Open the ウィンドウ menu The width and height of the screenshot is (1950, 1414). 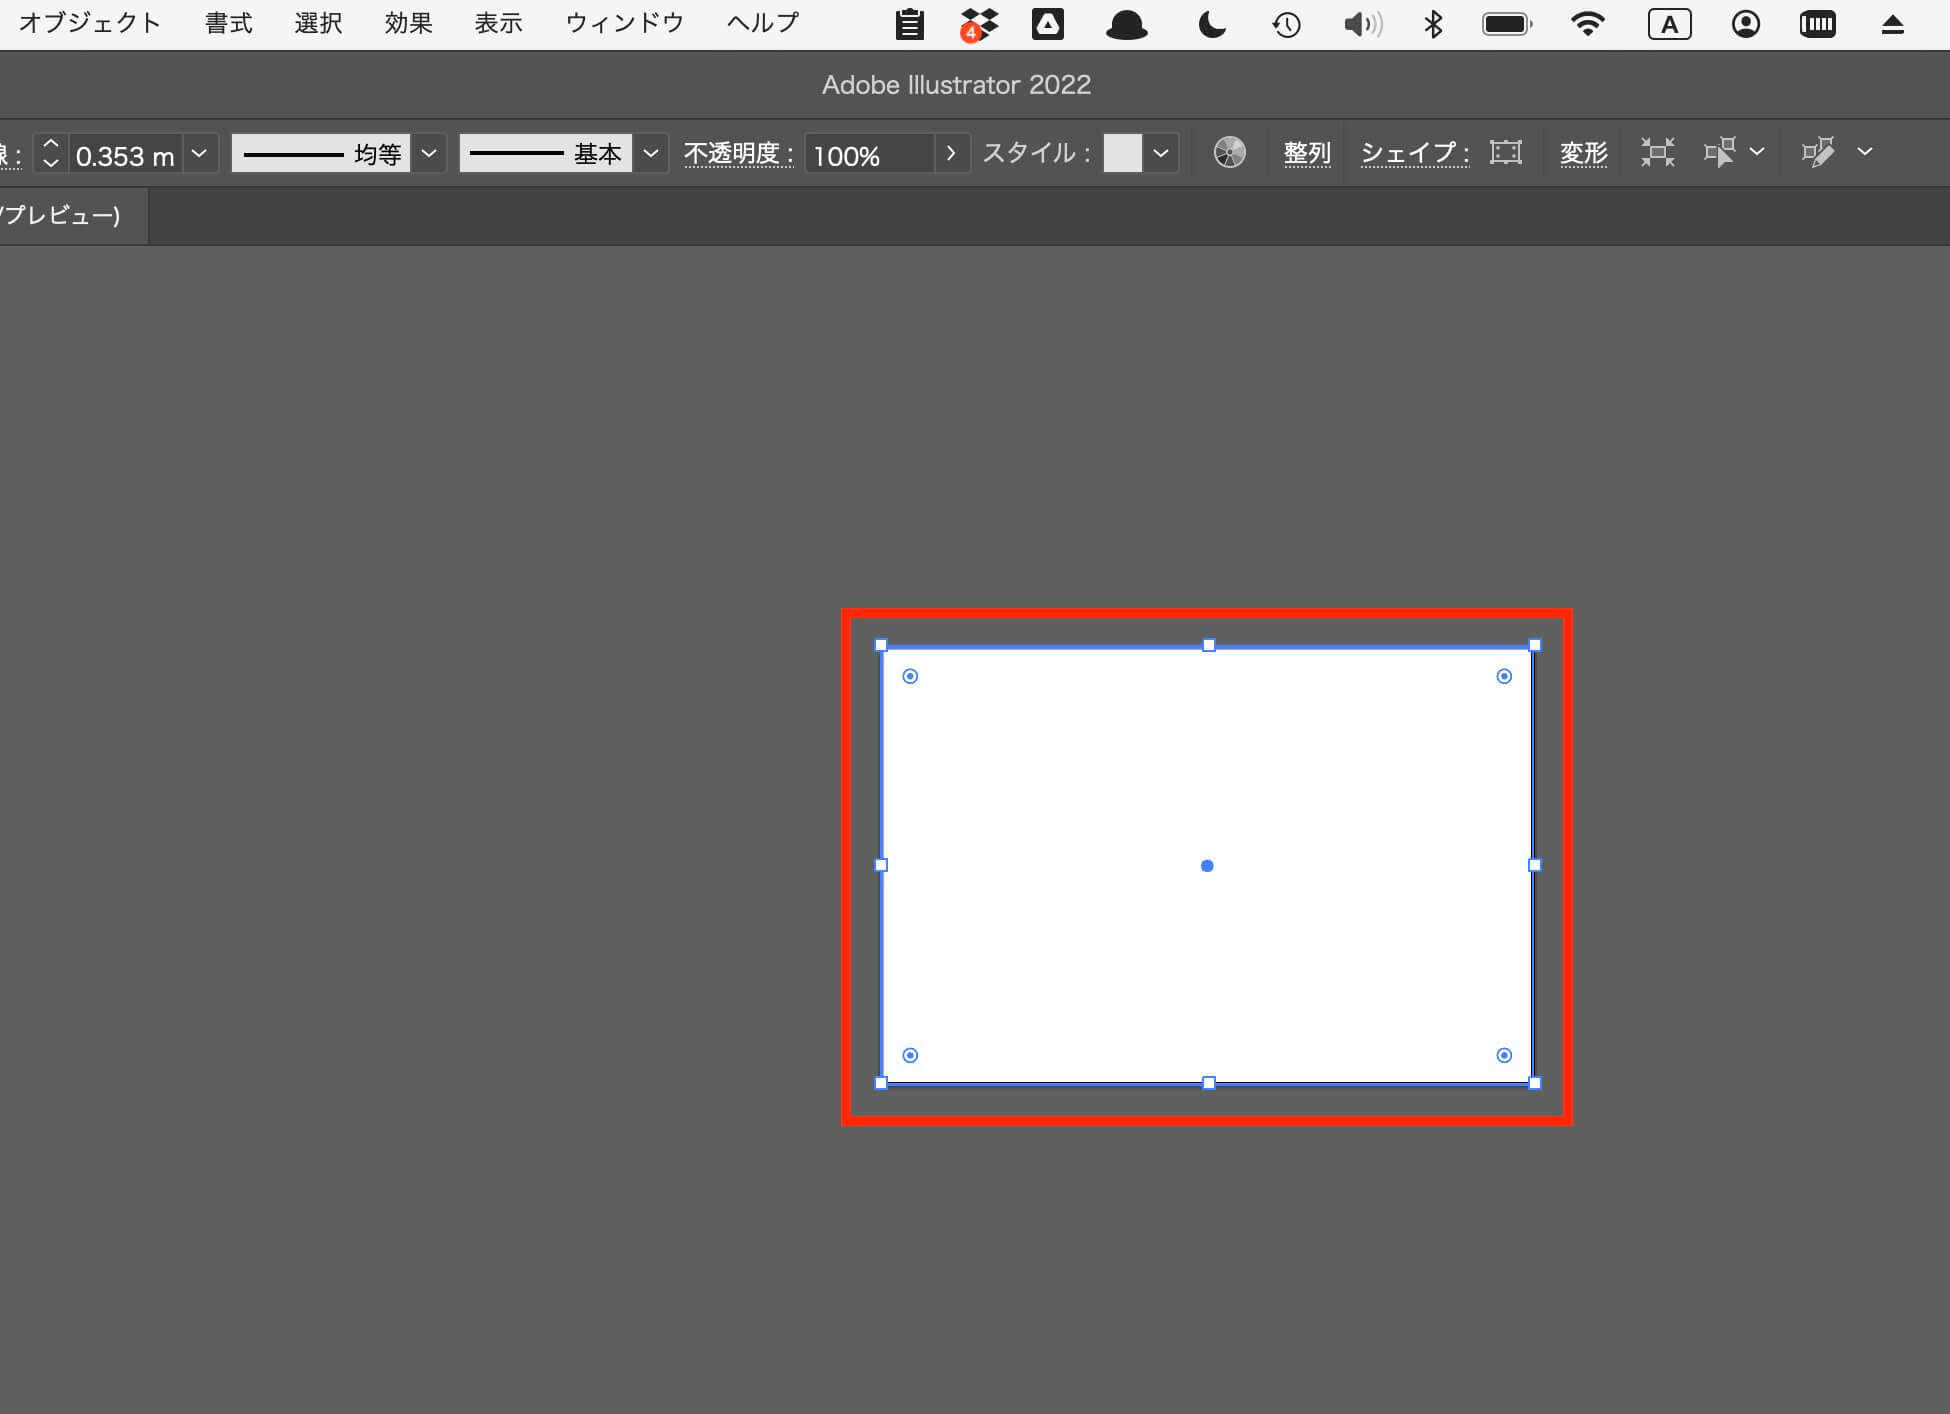click(x=624, y=23)
